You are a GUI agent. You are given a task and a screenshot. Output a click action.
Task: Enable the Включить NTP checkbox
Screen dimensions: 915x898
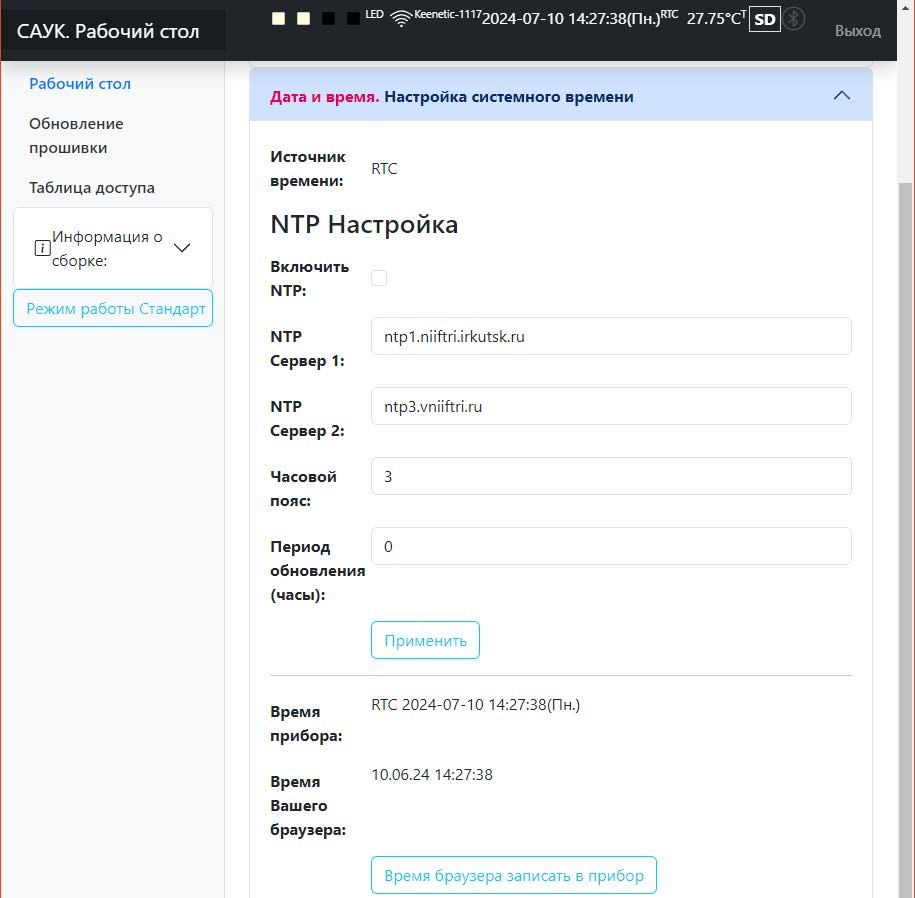[x=379, y=278]
